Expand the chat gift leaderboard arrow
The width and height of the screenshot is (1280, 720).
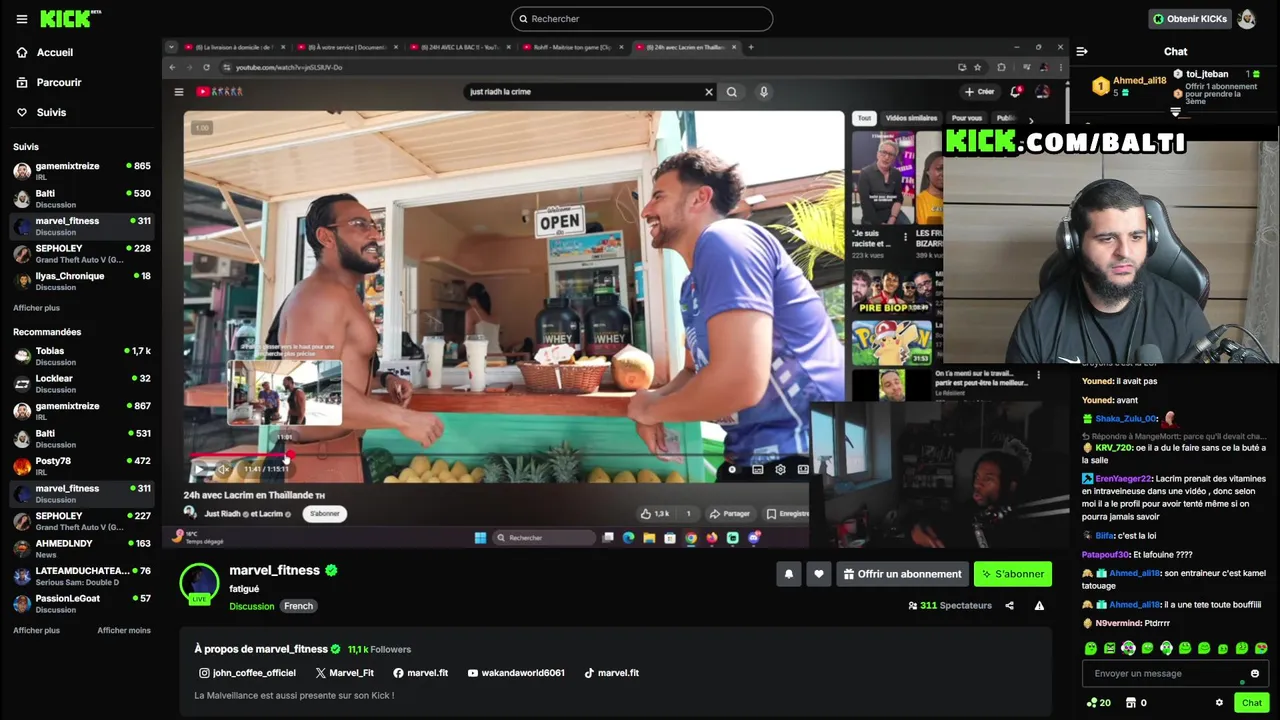(1175, 112)
